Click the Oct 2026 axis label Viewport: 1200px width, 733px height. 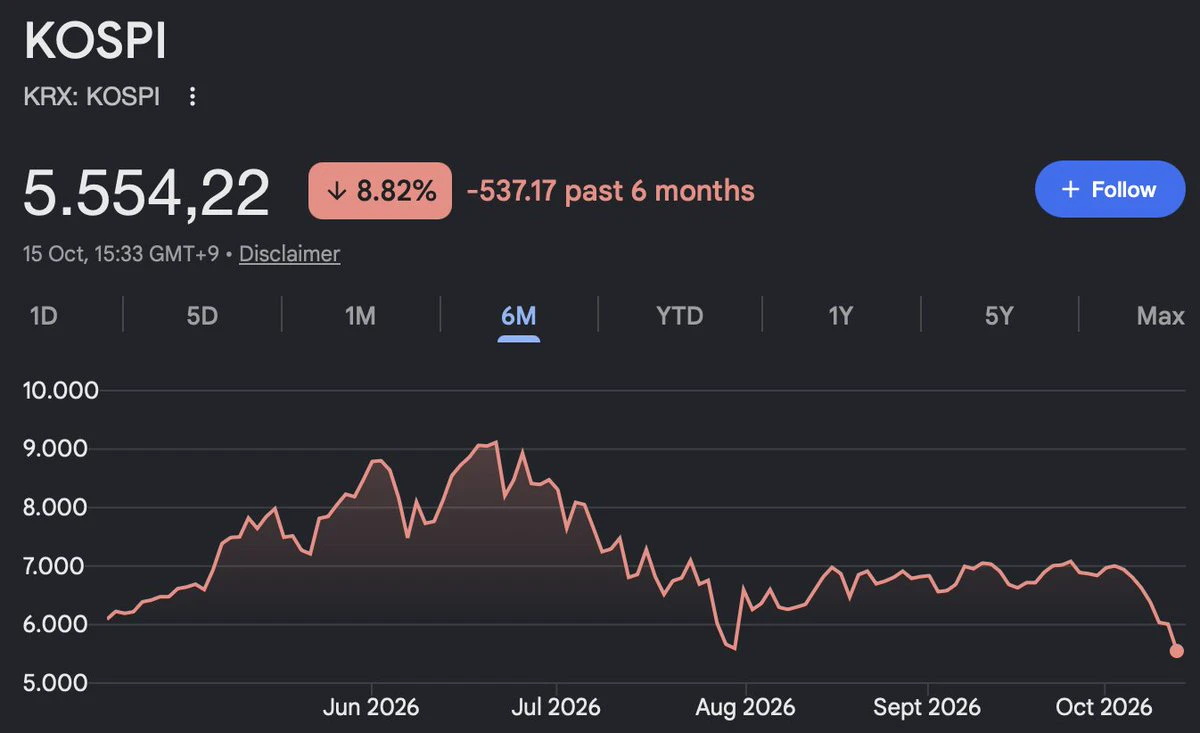coord(1104,707)
